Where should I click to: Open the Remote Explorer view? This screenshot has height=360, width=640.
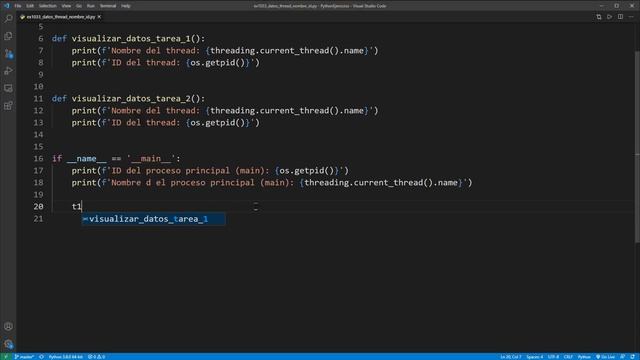8,89
